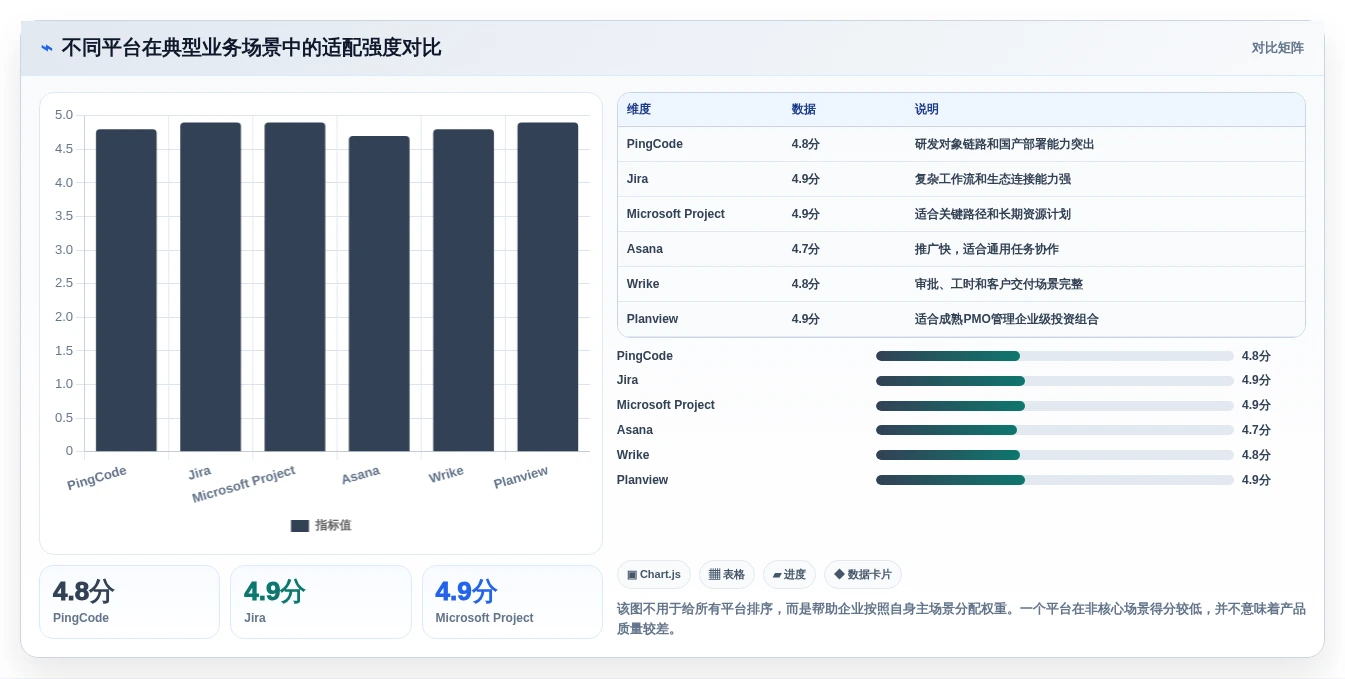Click the 说明 column header
This screenshot has height=679, width=1345.
tap(927, 110)
